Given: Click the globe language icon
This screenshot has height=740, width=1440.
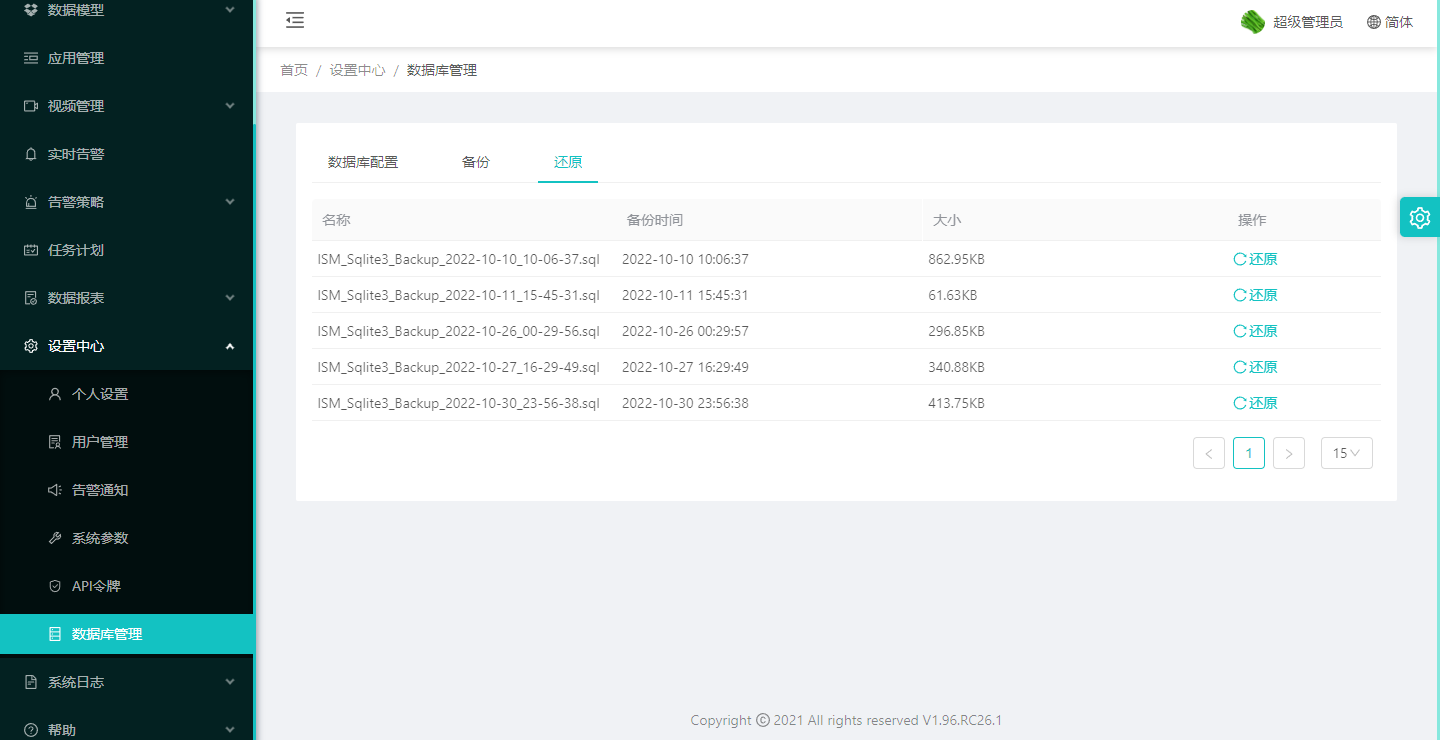Looking at the screenshot, I should click(1374, 22).
